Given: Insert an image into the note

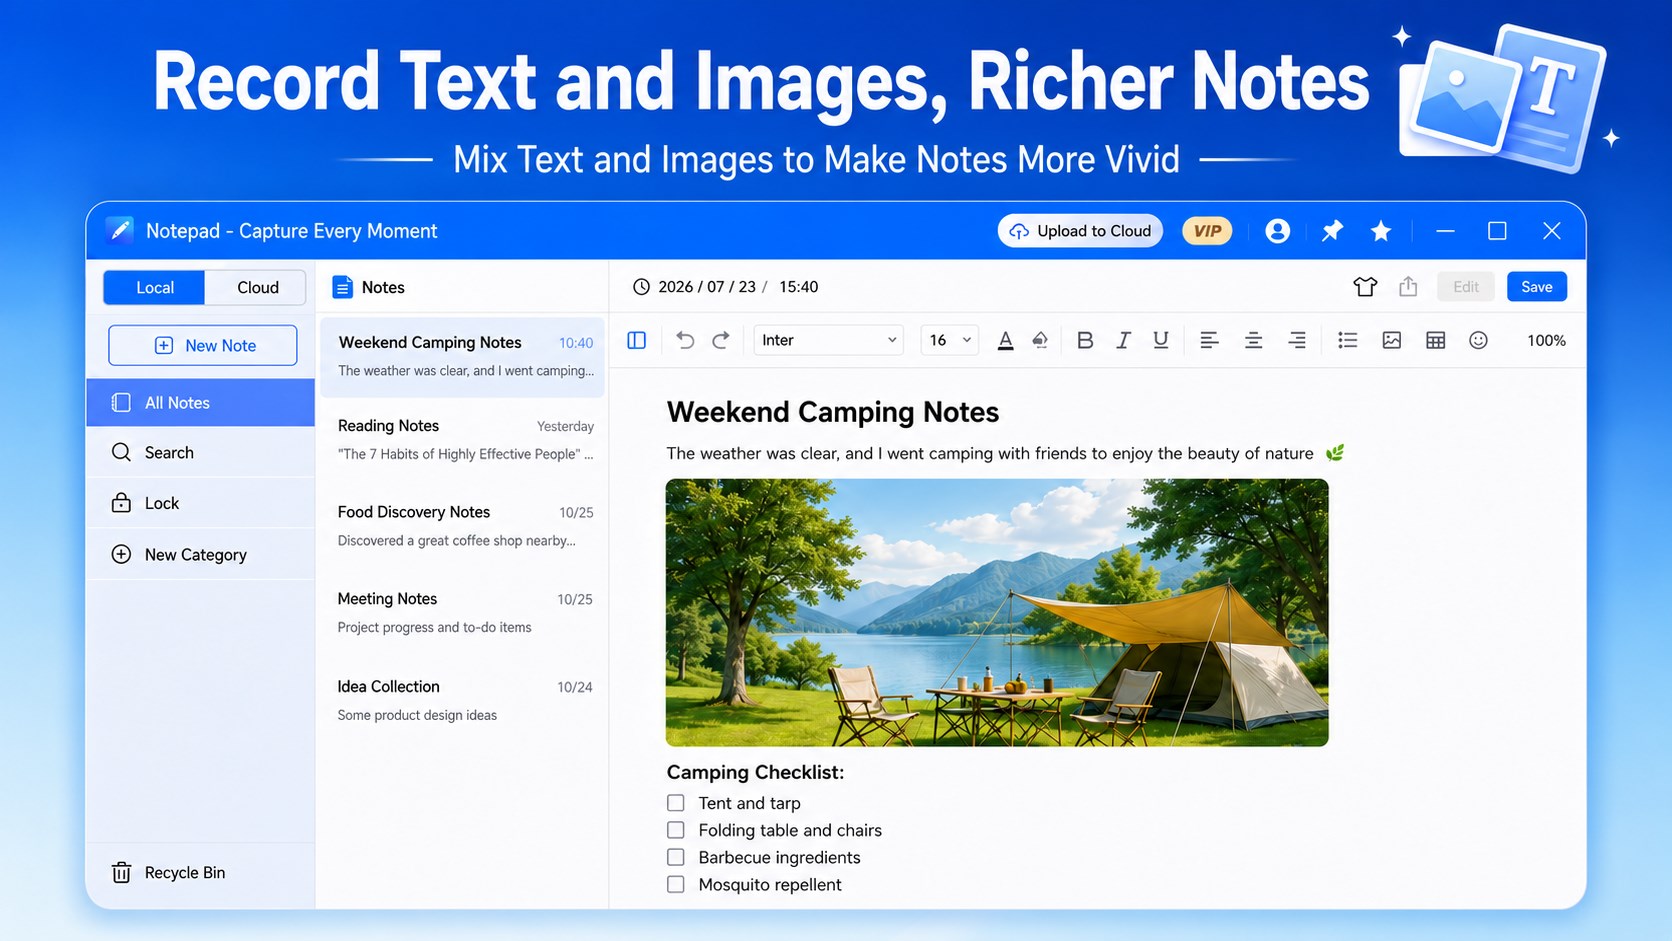Looking at the screenshot, I should click(1391, 340).
